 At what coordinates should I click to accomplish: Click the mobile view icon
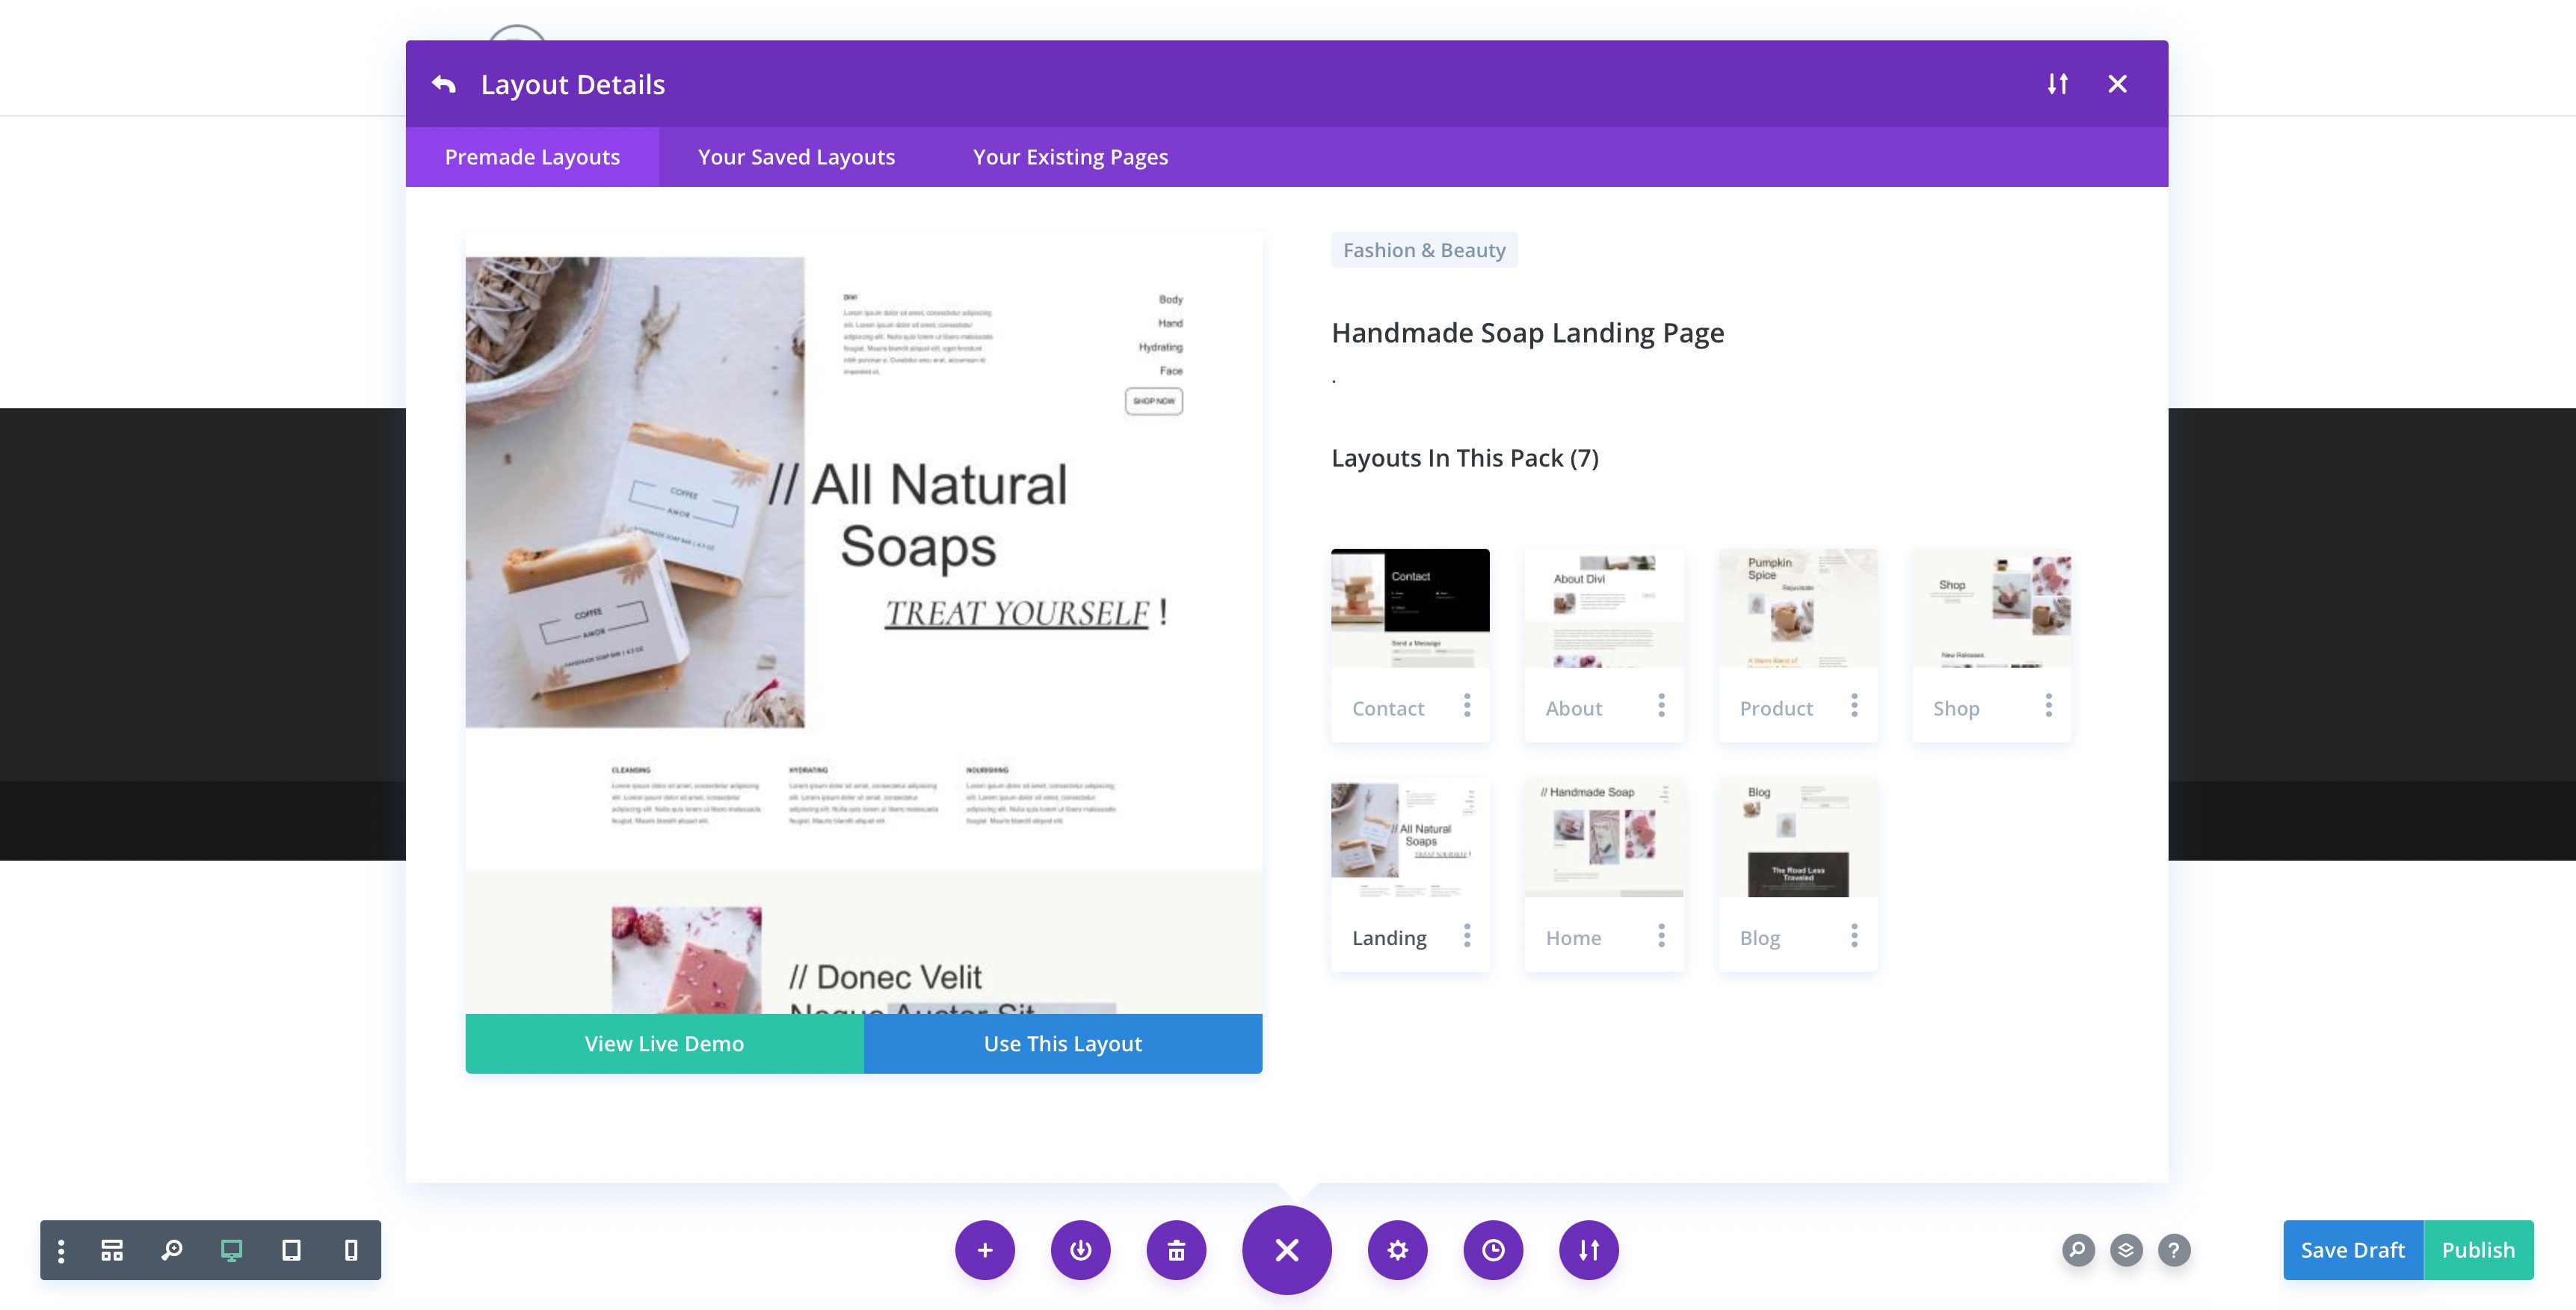point(351,1250)
